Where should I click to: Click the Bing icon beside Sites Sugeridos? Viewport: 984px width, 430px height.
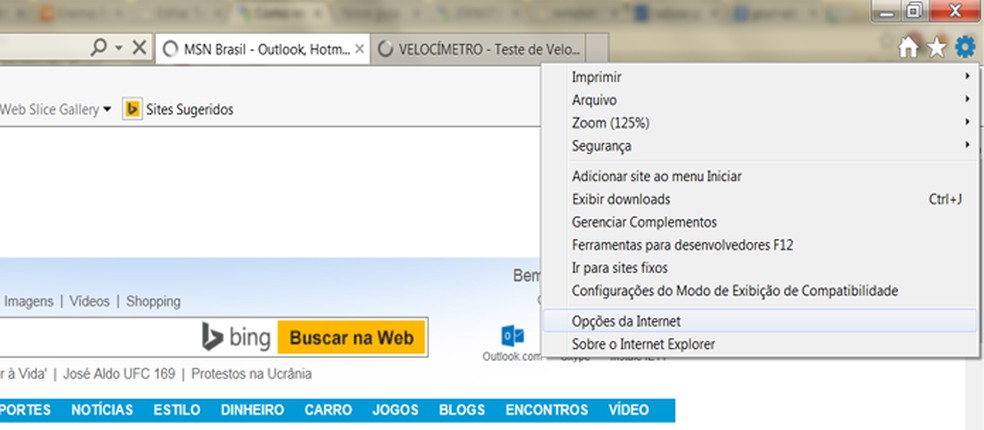point(132,109)
